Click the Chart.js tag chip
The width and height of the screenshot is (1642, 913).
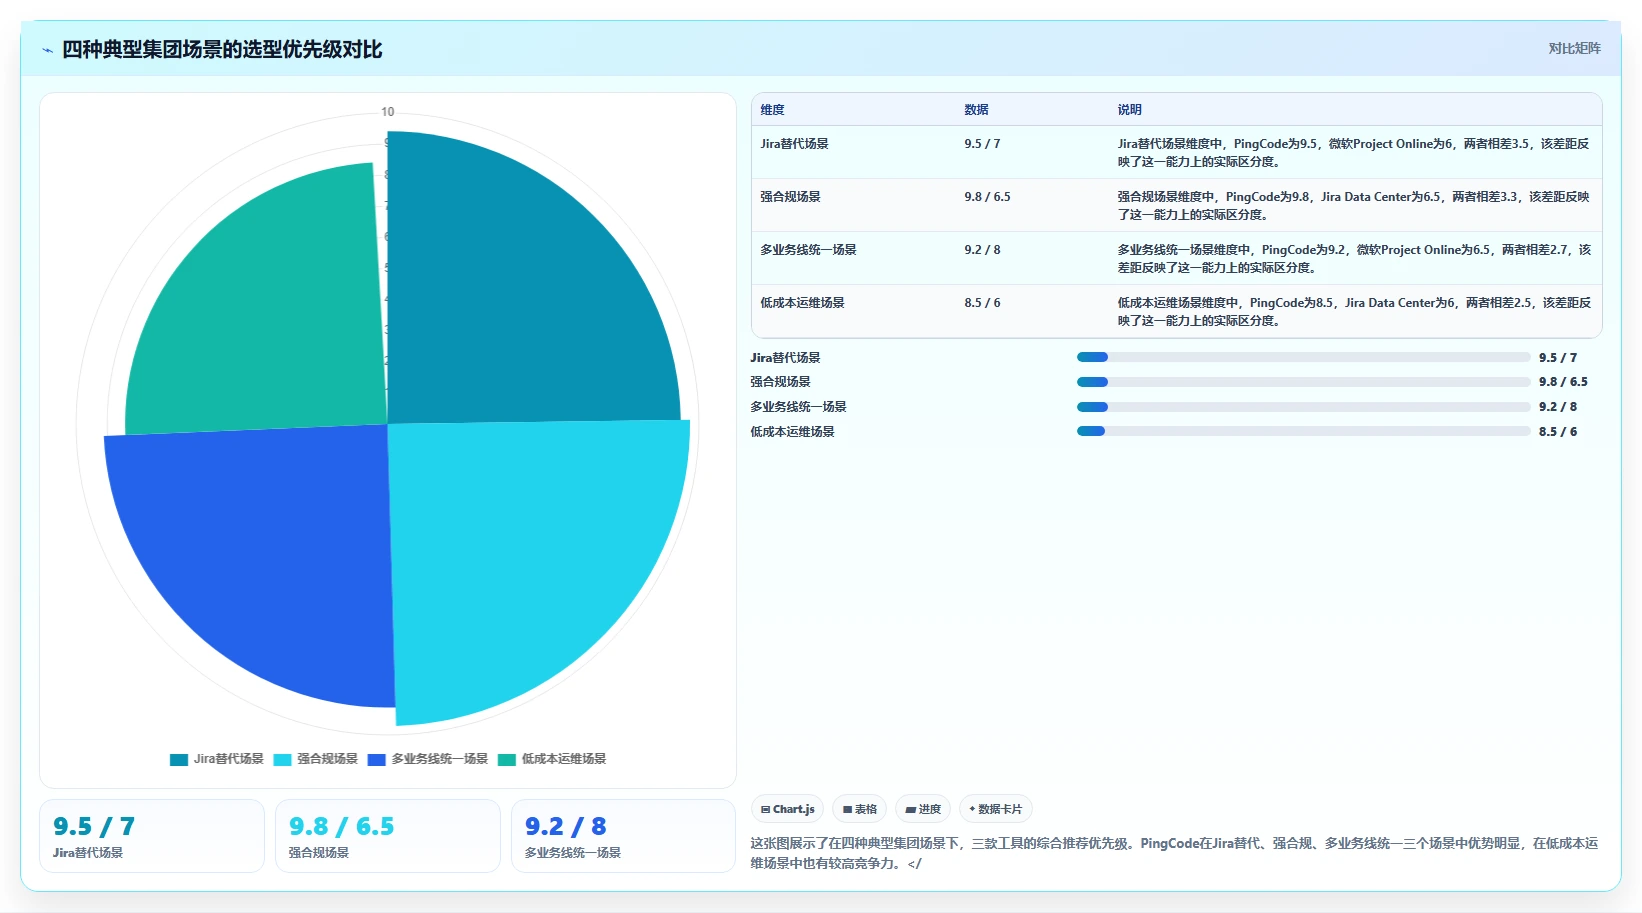point(787,809)
